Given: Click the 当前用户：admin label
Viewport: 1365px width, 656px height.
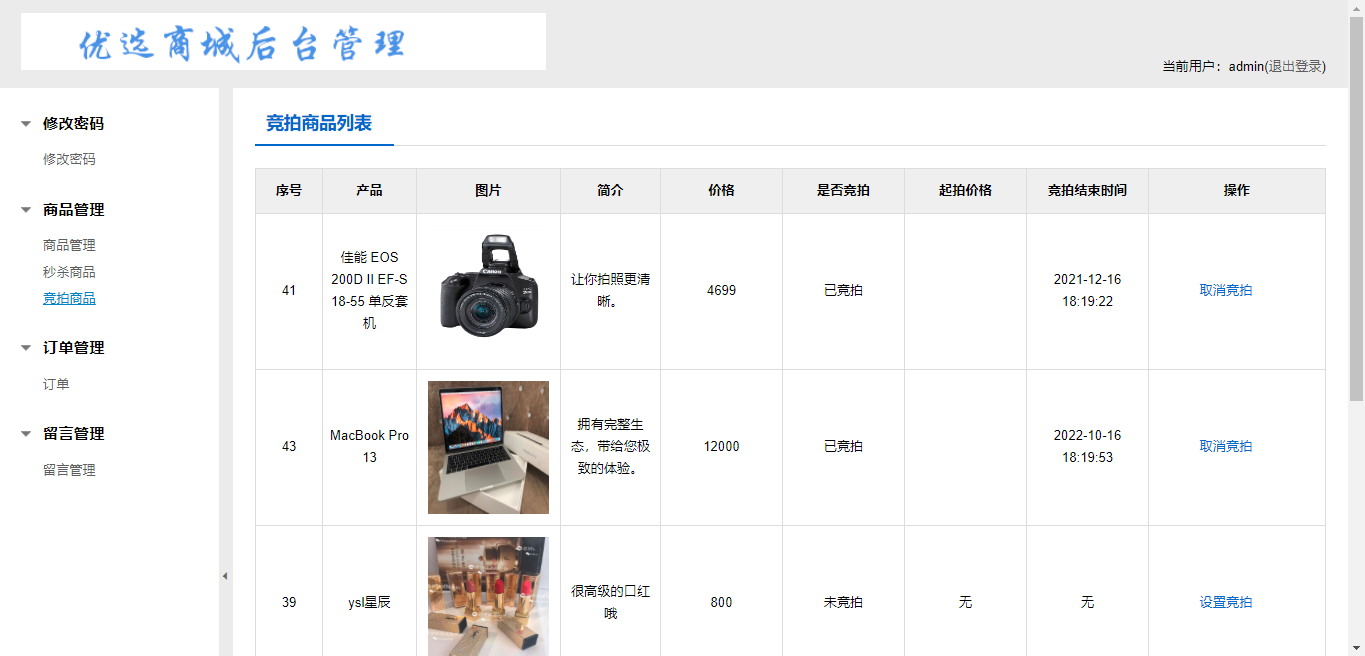Looking at the screenshot, I should pyautogui.click(x=1213, y=66).
